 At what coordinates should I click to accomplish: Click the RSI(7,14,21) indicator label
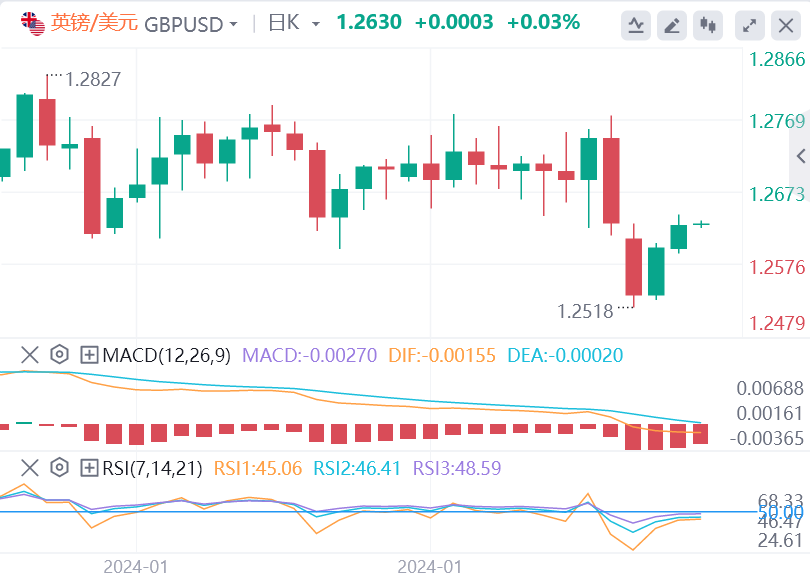pos(152,468)
